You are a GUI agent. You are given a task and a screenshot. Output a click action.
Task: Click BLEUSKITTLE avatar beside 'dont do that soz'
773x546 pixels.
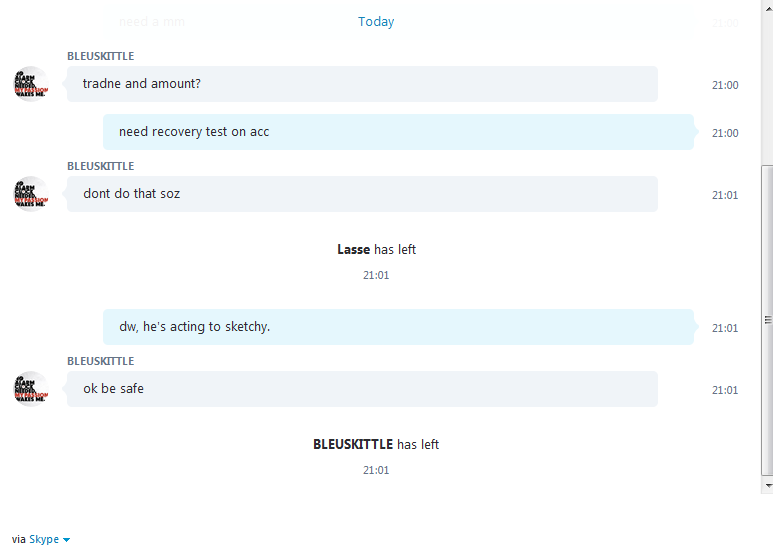pyautogui.click(x=31, y=194)
